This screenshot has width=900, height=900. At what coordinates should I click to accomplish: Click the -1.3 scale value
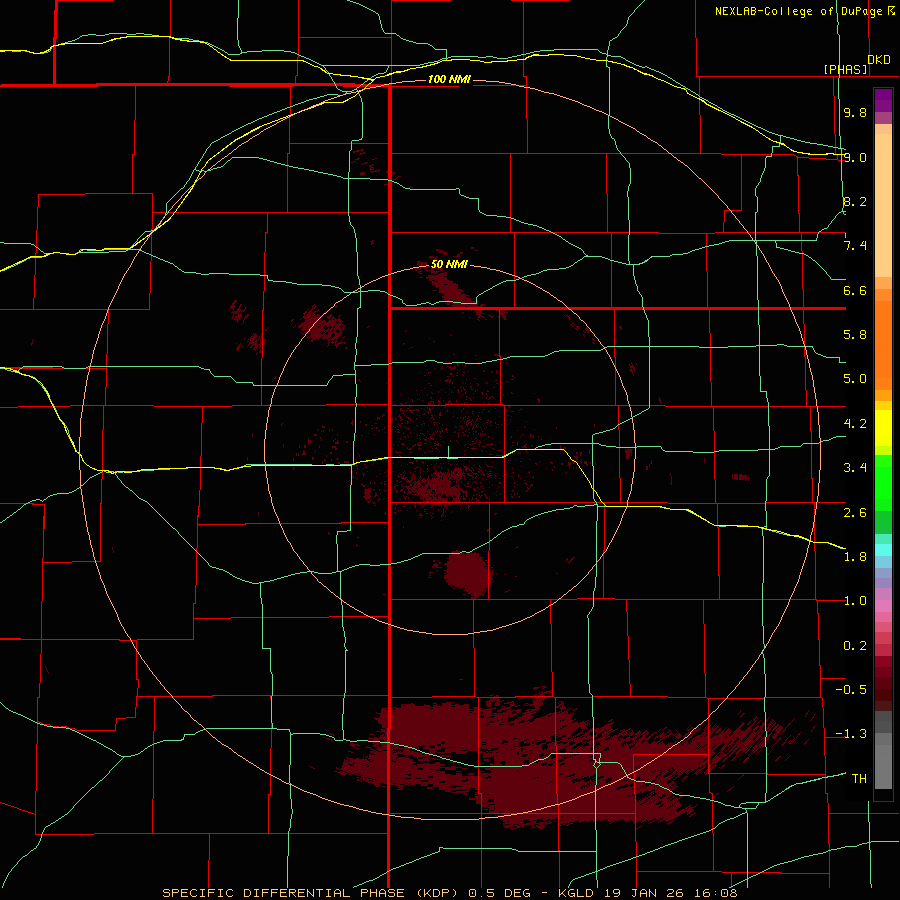coord(851,734)
